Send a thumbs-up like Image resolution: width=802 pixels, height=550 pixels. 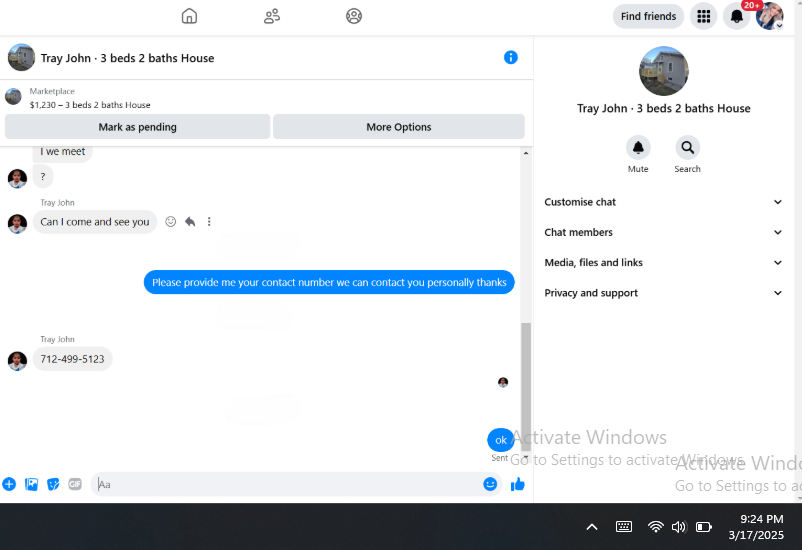[x=518, y=484]
